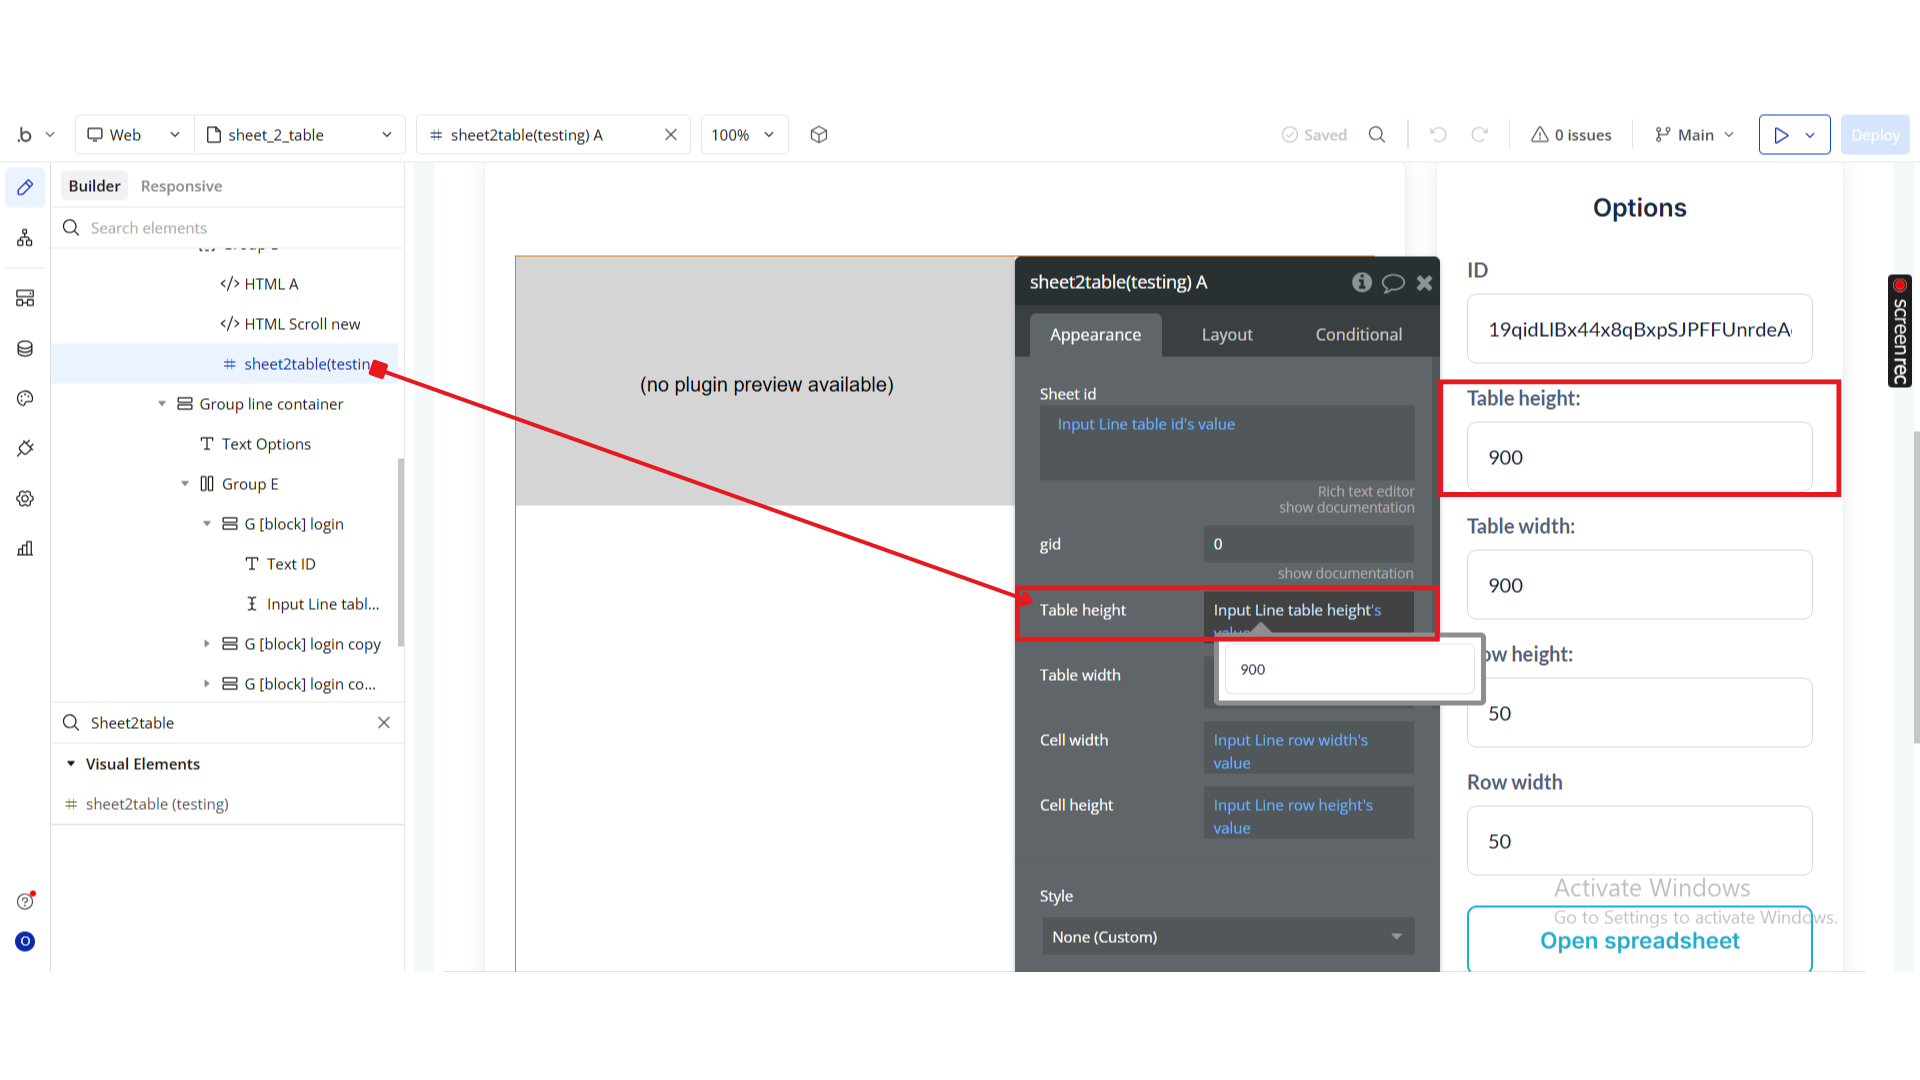1920x1080 pixels.
Task: Click the 3D cube icon in toolbar
Action: (x=819, y=135)
